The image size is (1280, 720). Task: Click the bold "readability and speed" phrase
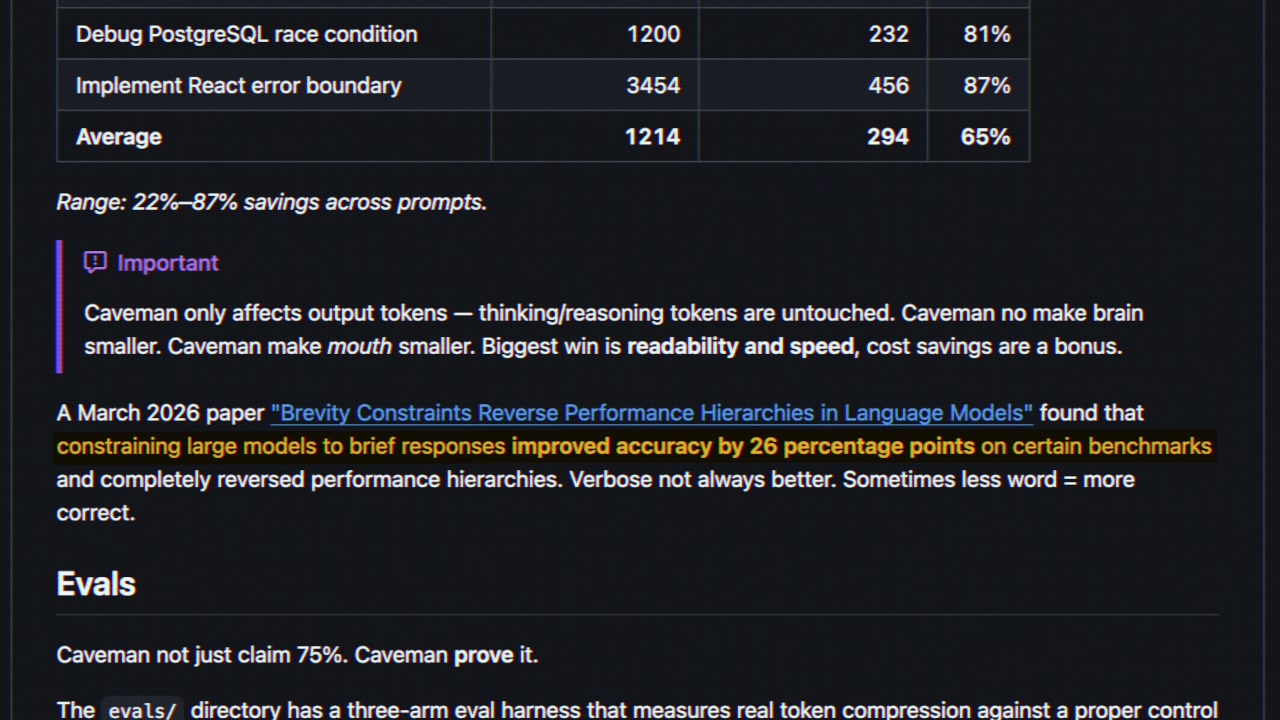(x=742, y=347)
